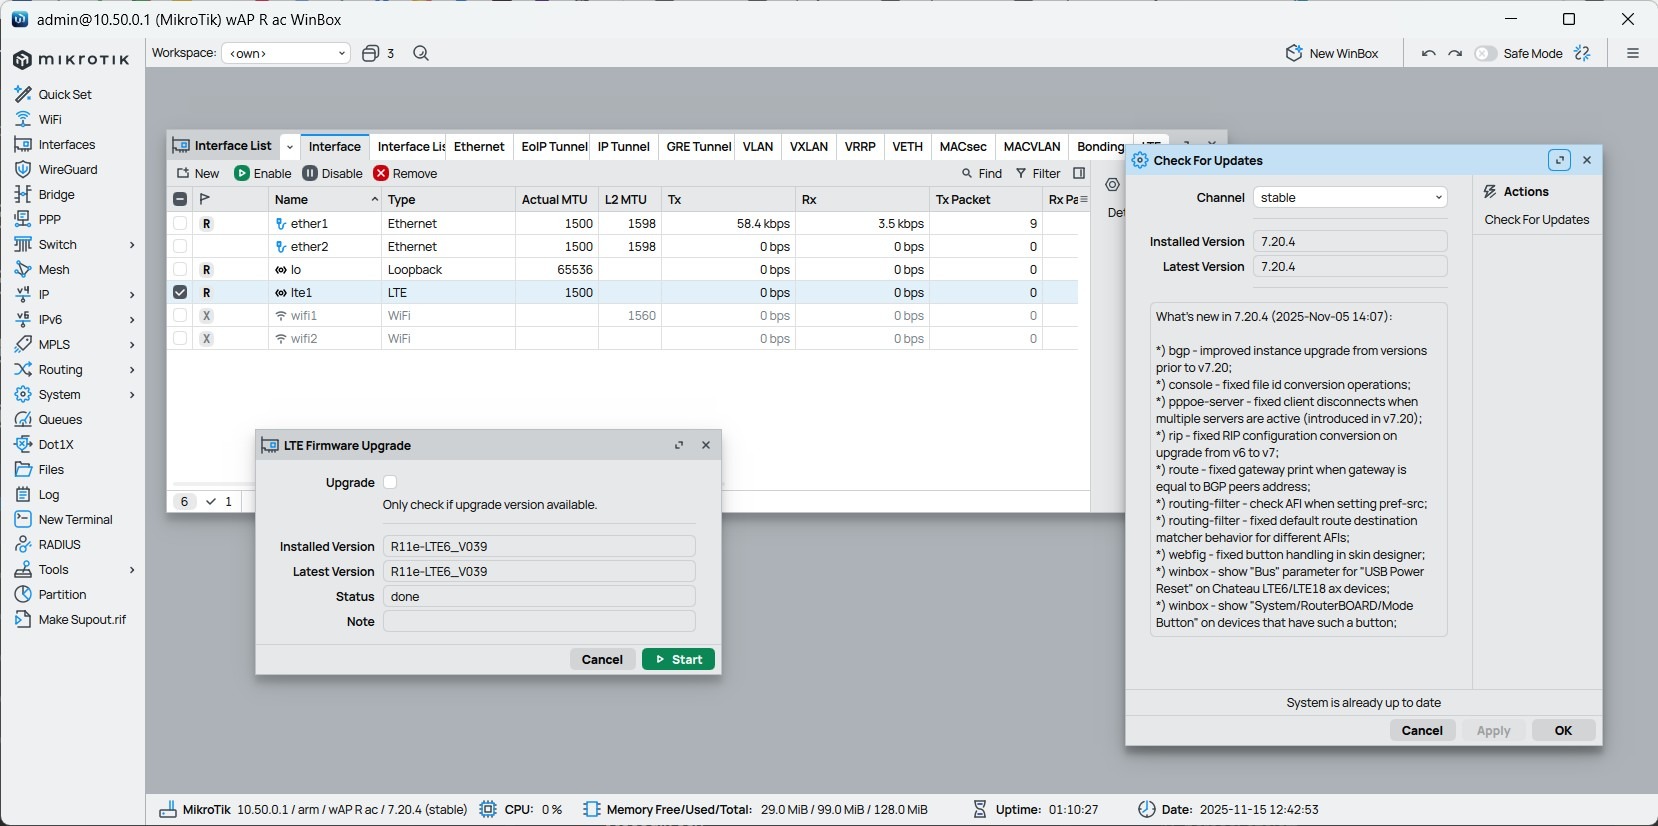Open the Mesh sidebar item

54,269
